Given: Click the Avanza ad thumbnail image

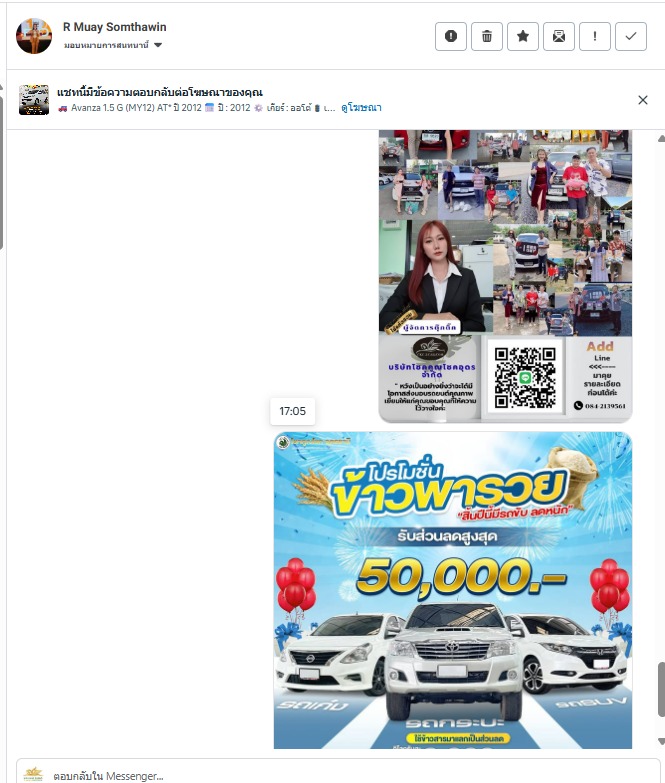Looking at the screenshot, I should (34, 100).
